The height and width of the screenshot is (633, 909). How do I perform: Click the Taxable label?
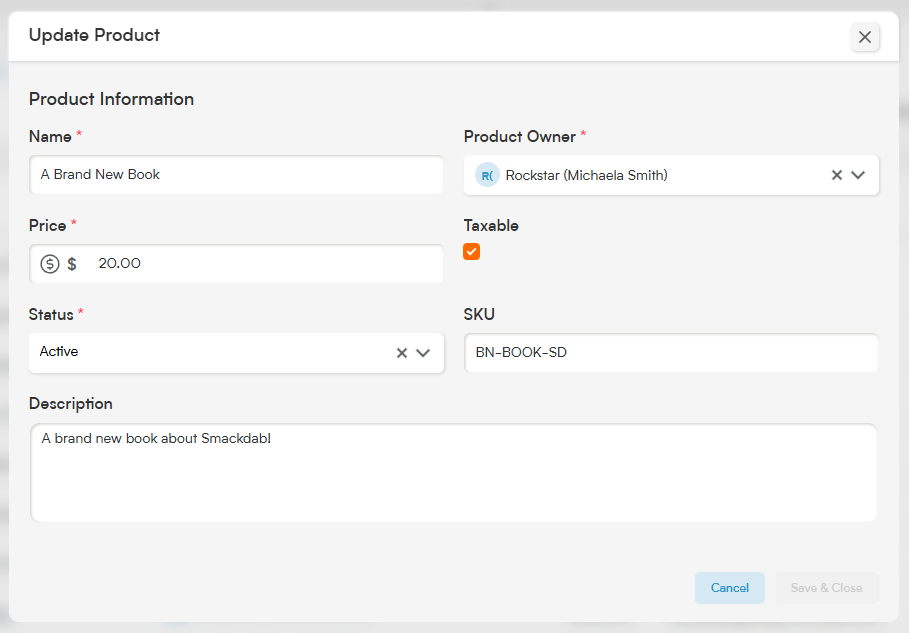pos(491,225)
